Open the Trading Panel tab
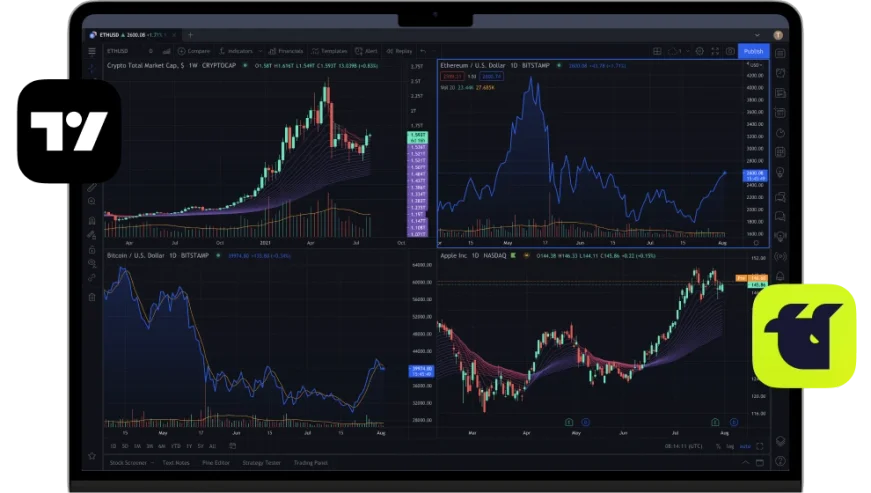The image size is (871, 493). 313,463
